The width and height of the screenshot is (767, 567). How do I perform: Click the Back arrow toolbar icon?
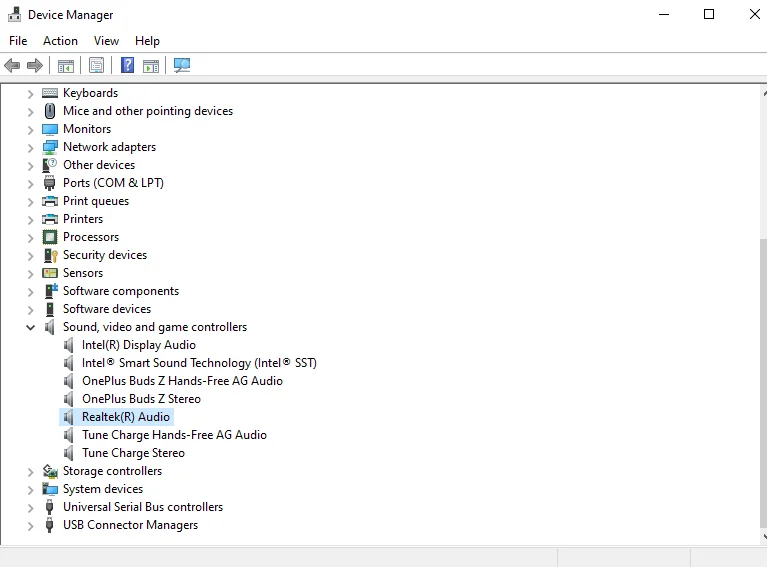click(12, 65)
